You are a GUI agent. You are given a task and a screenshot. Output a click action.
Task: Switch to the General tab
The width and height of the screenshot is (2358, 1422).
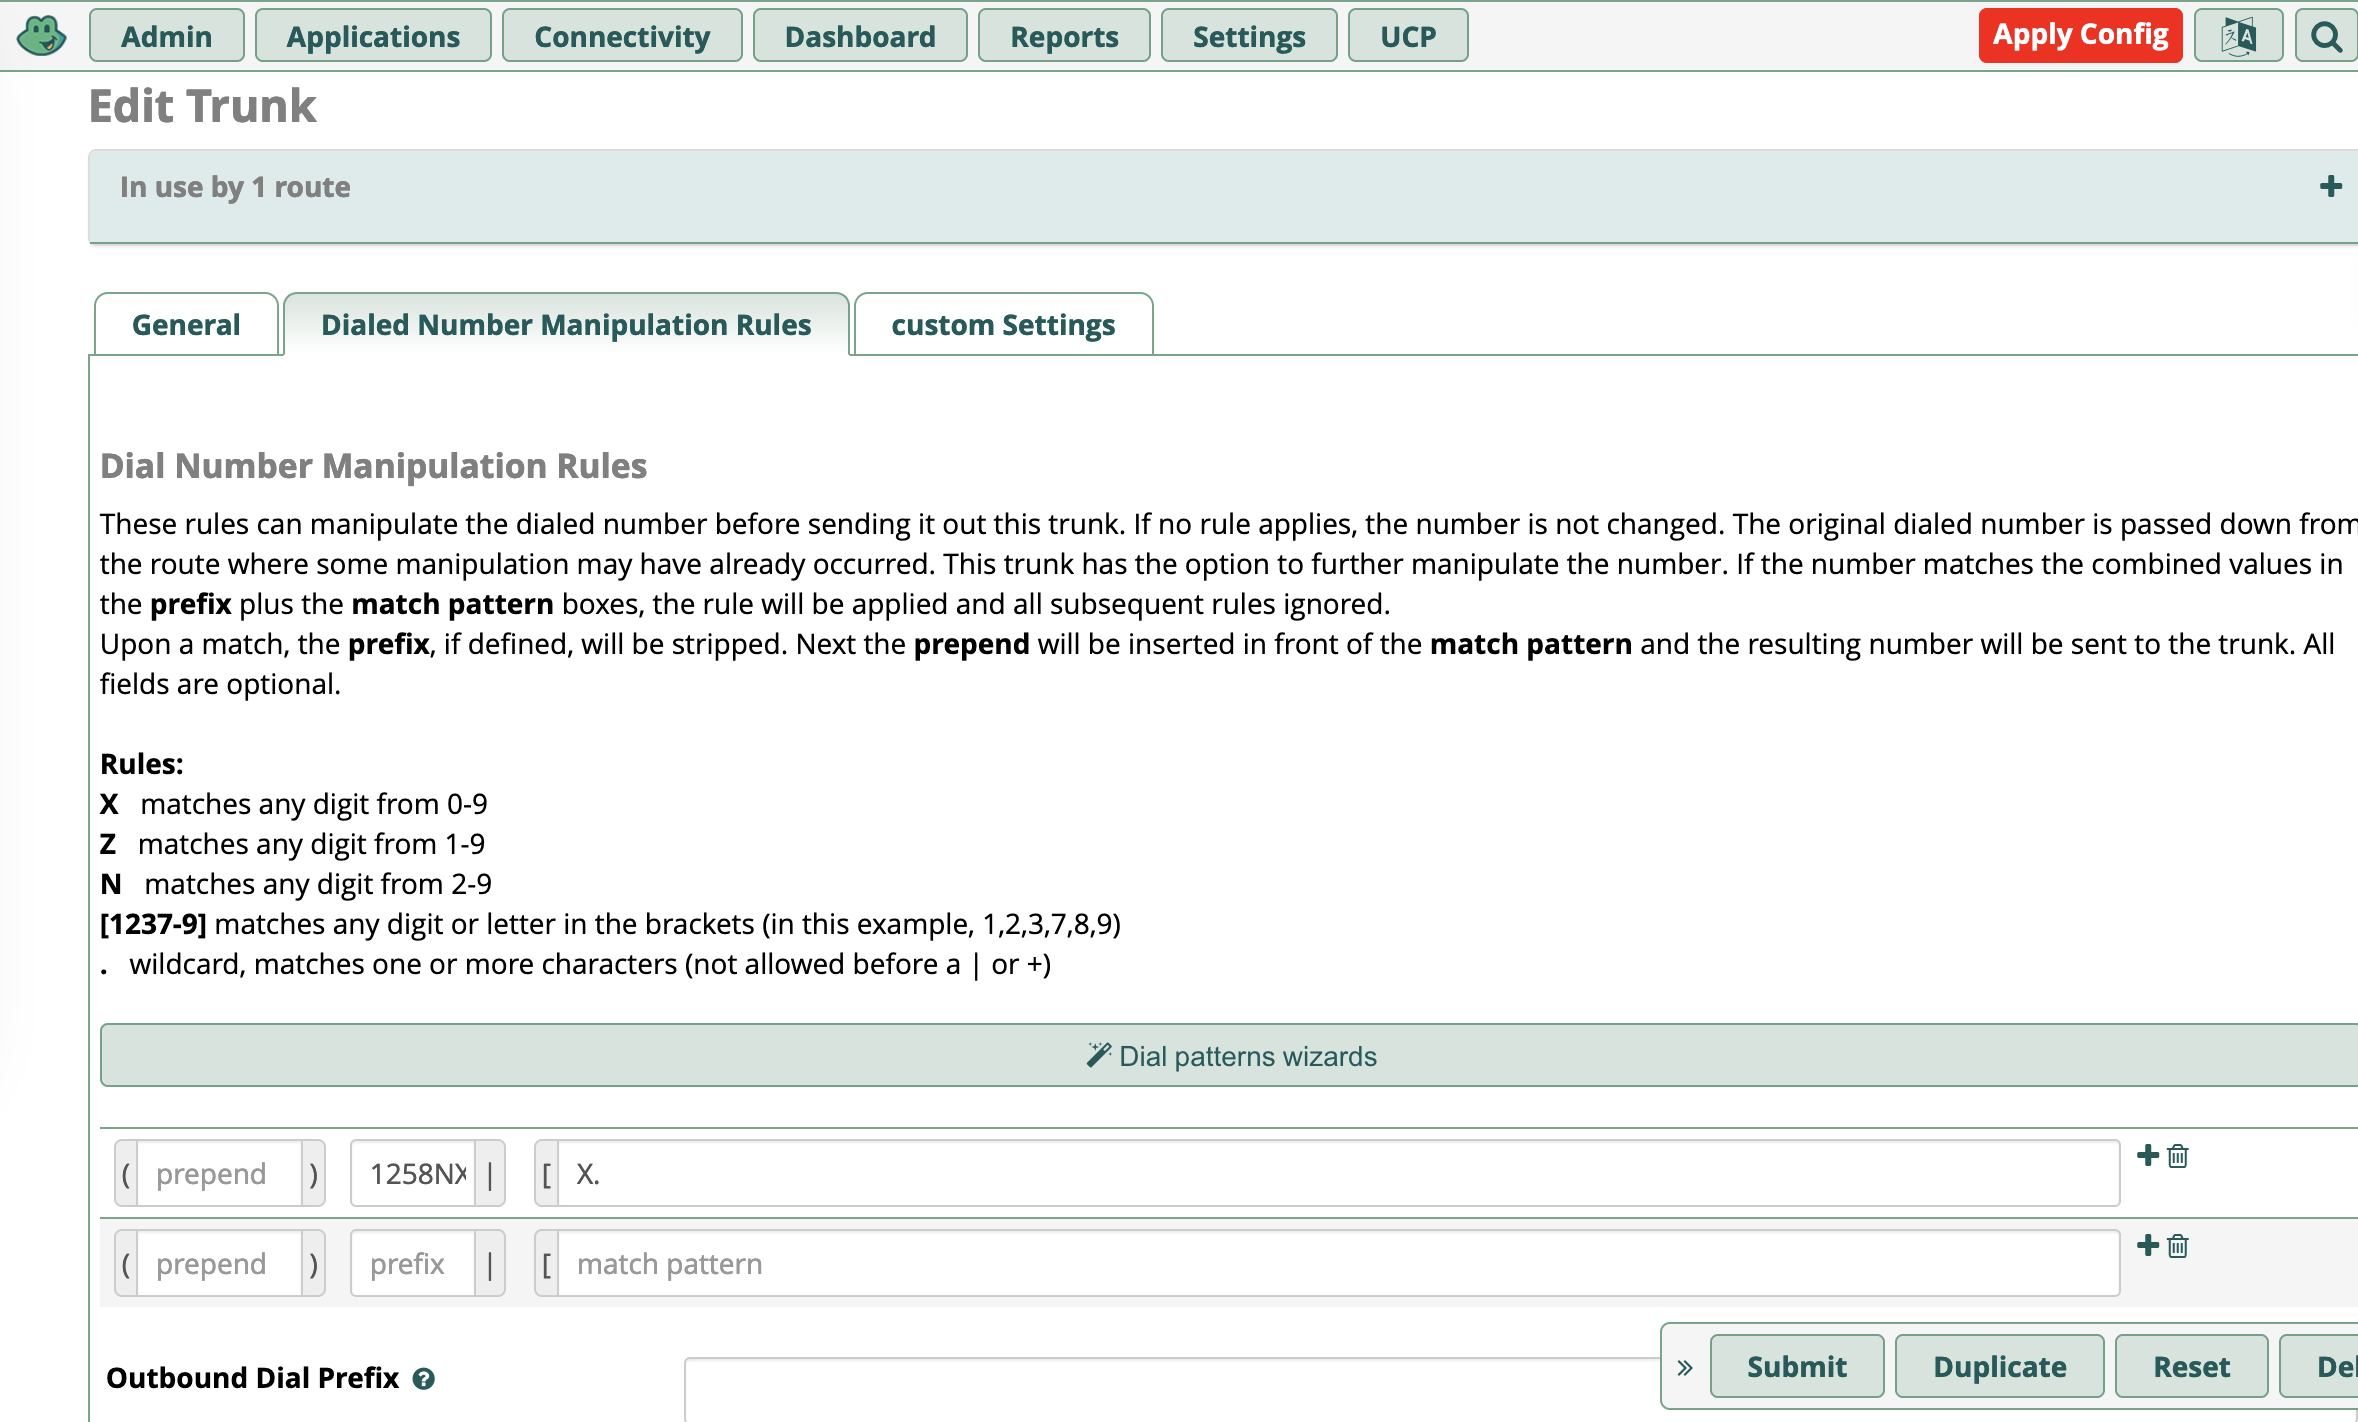click(186, 324)
